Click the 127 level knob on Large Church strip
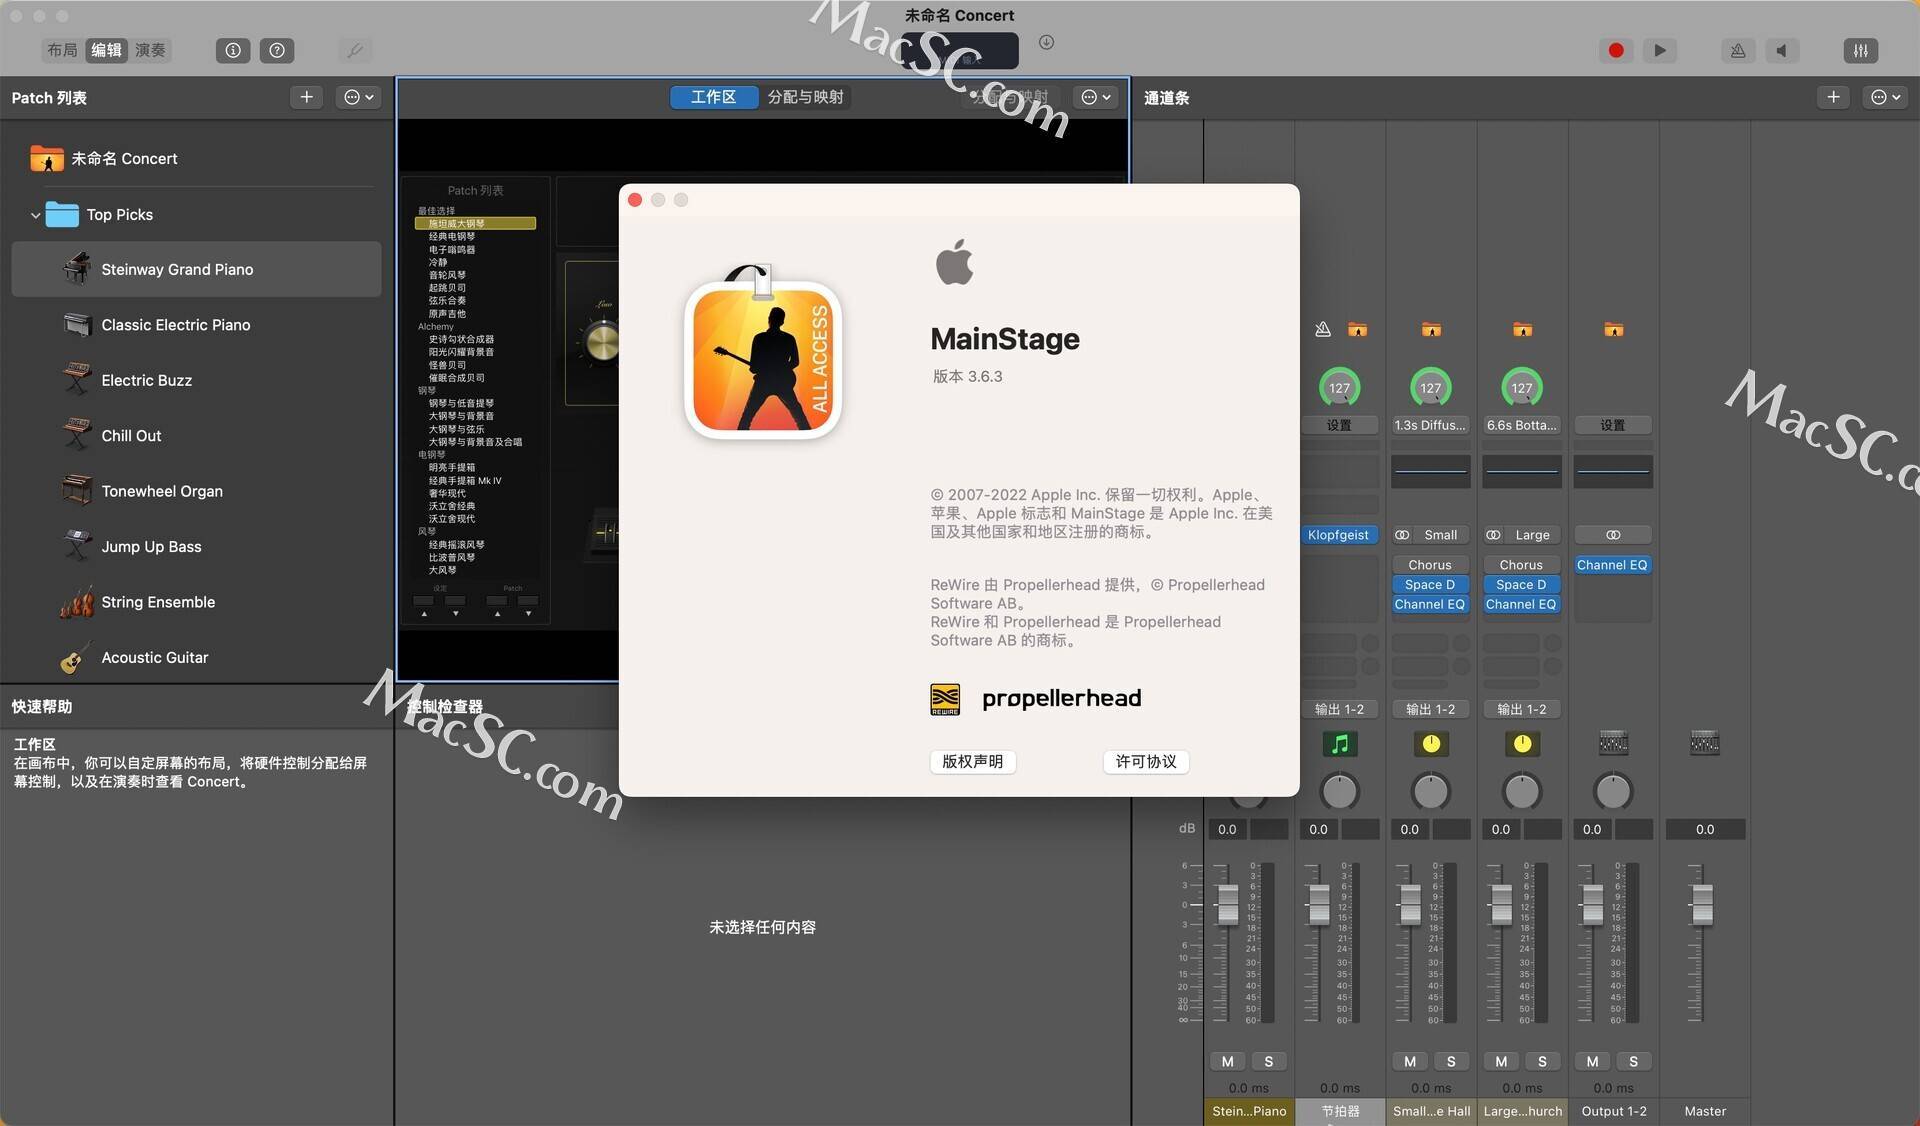The image size is (1920, 1126). (x=1522, y=388)
